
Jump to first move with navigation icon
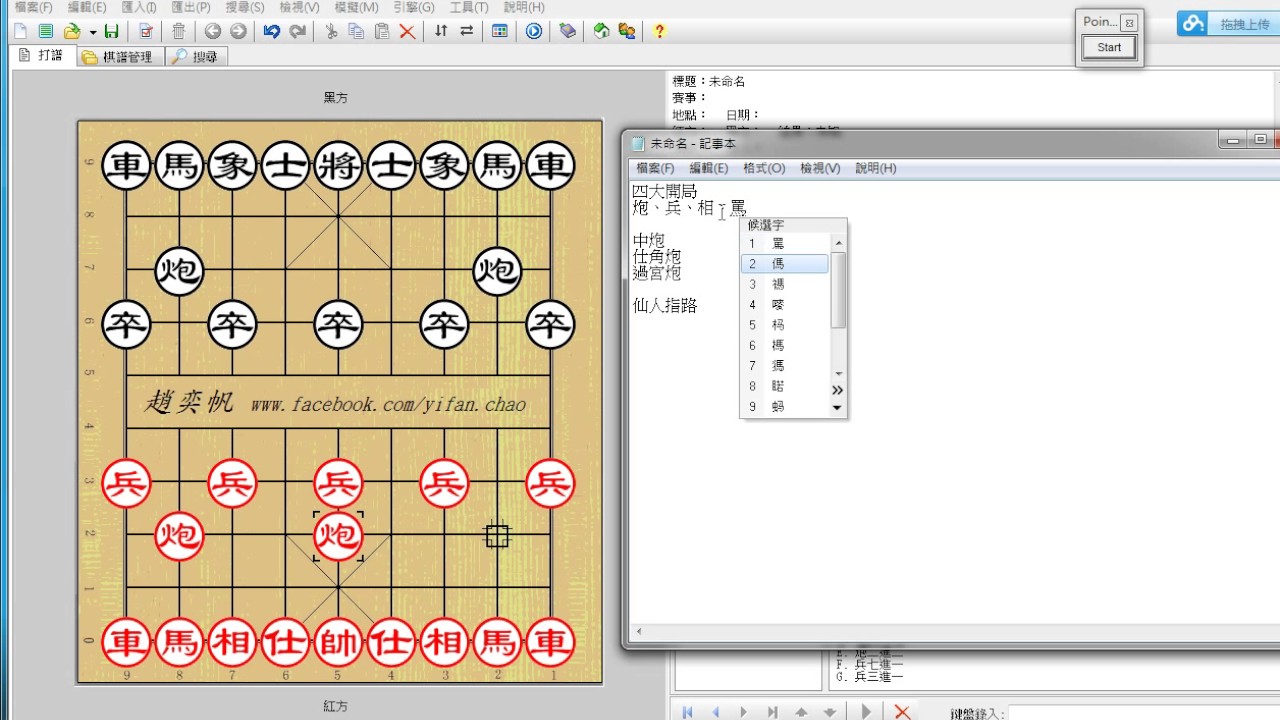pos(688,712)
